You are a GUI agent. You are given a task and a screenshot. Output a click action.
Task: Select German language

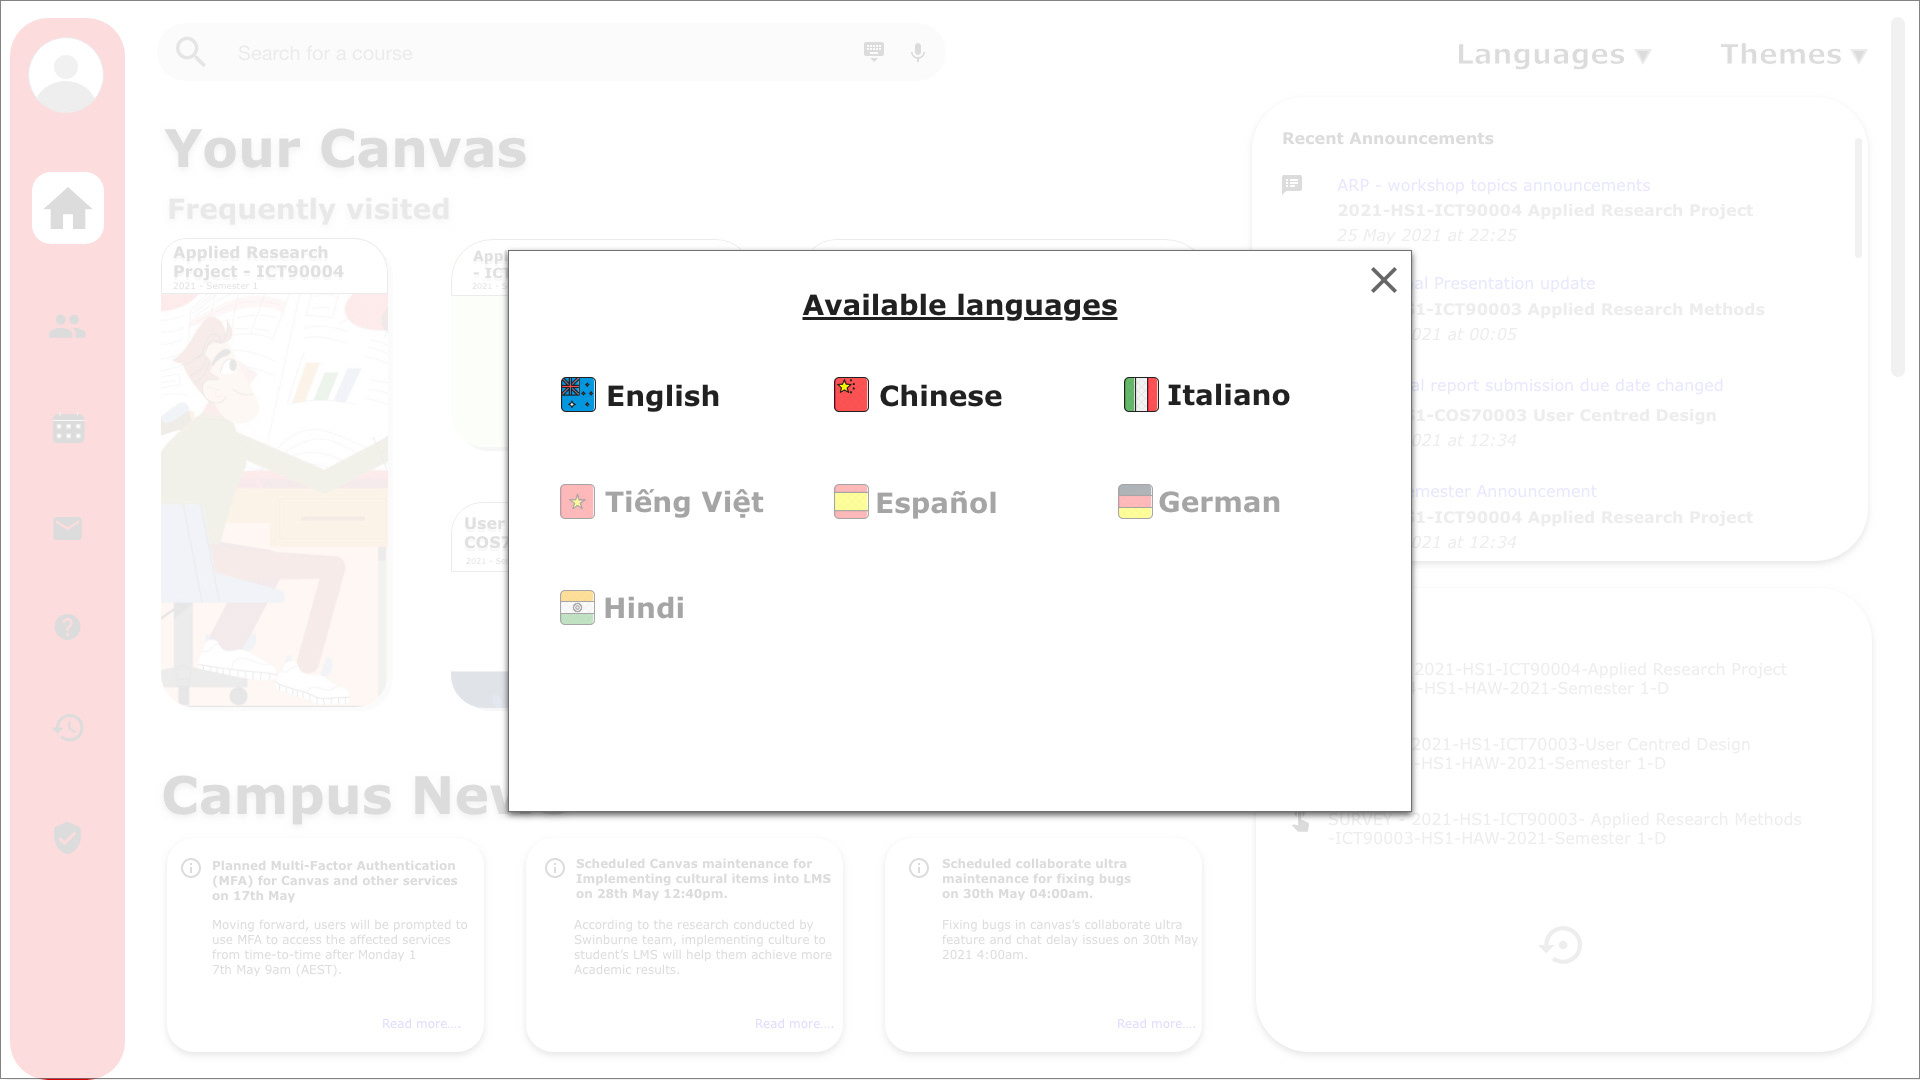[x=1199, y=502]
